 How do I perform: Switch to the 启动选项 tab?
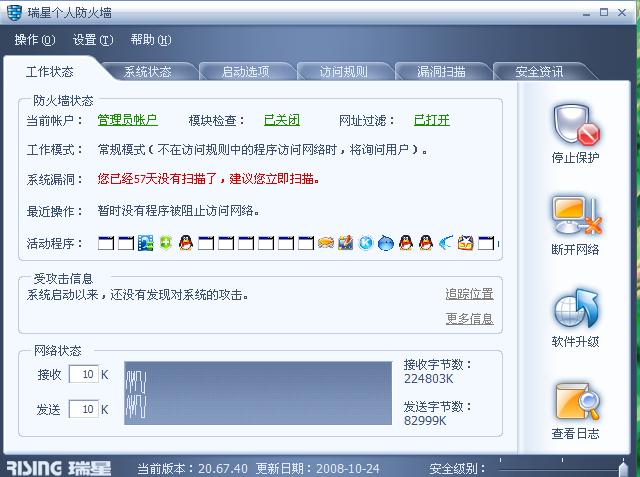[246, 72]
